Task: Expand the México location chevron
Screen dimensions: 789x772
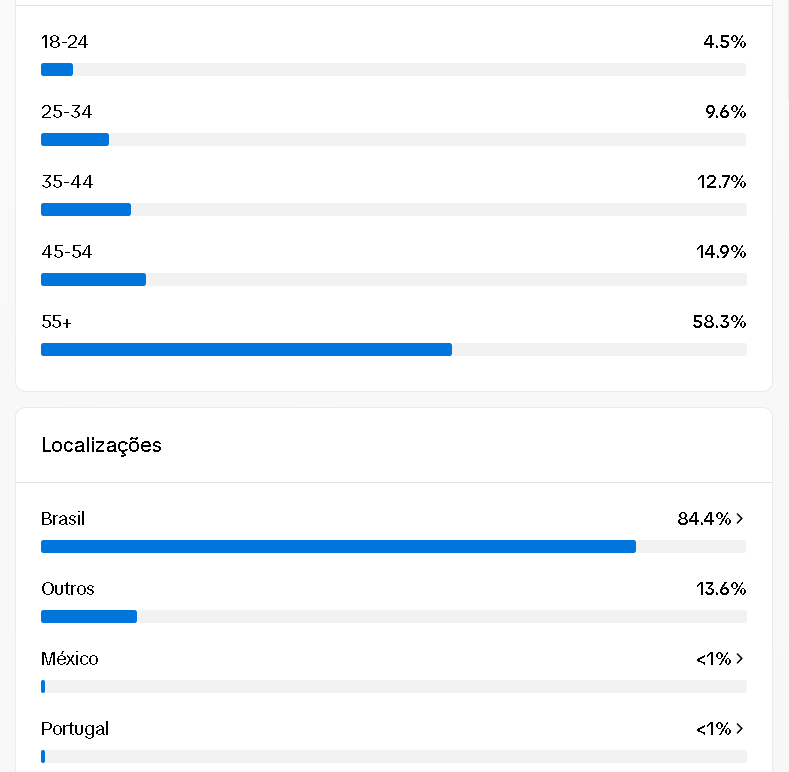Action: click(x=740, y=659)
